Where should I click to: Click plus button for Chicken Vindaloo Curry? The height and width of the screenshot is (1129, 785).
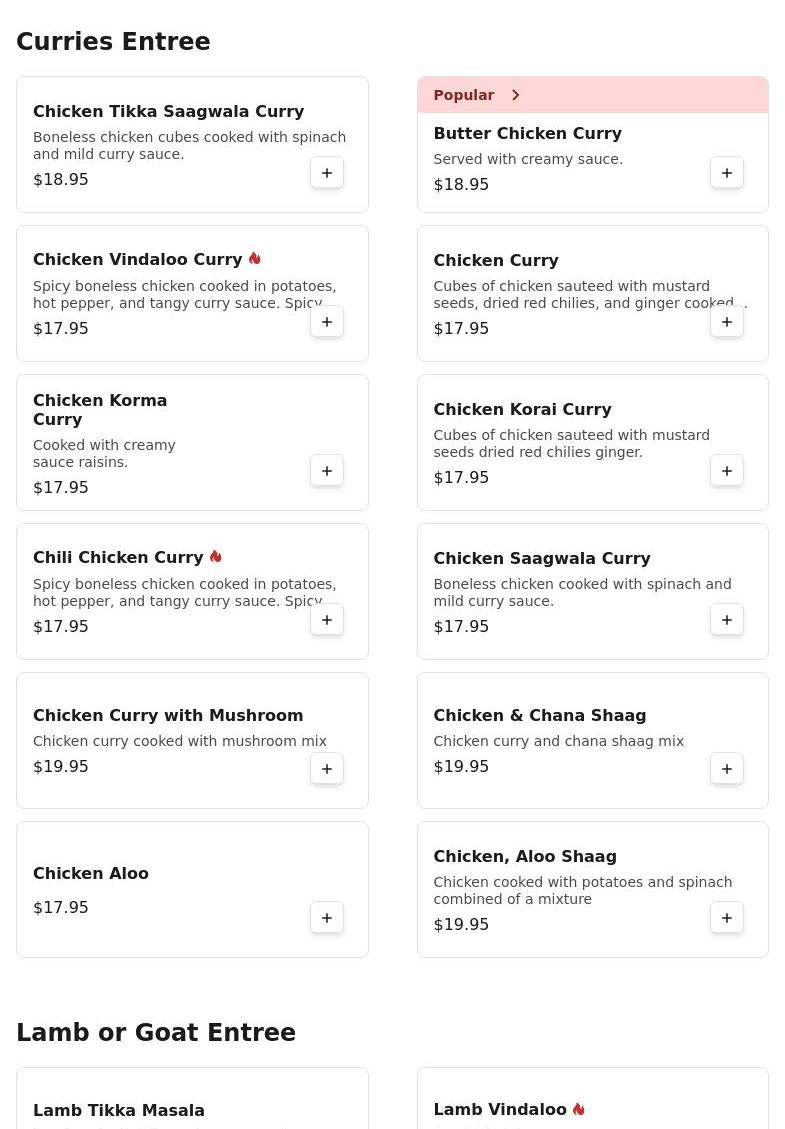327,322
